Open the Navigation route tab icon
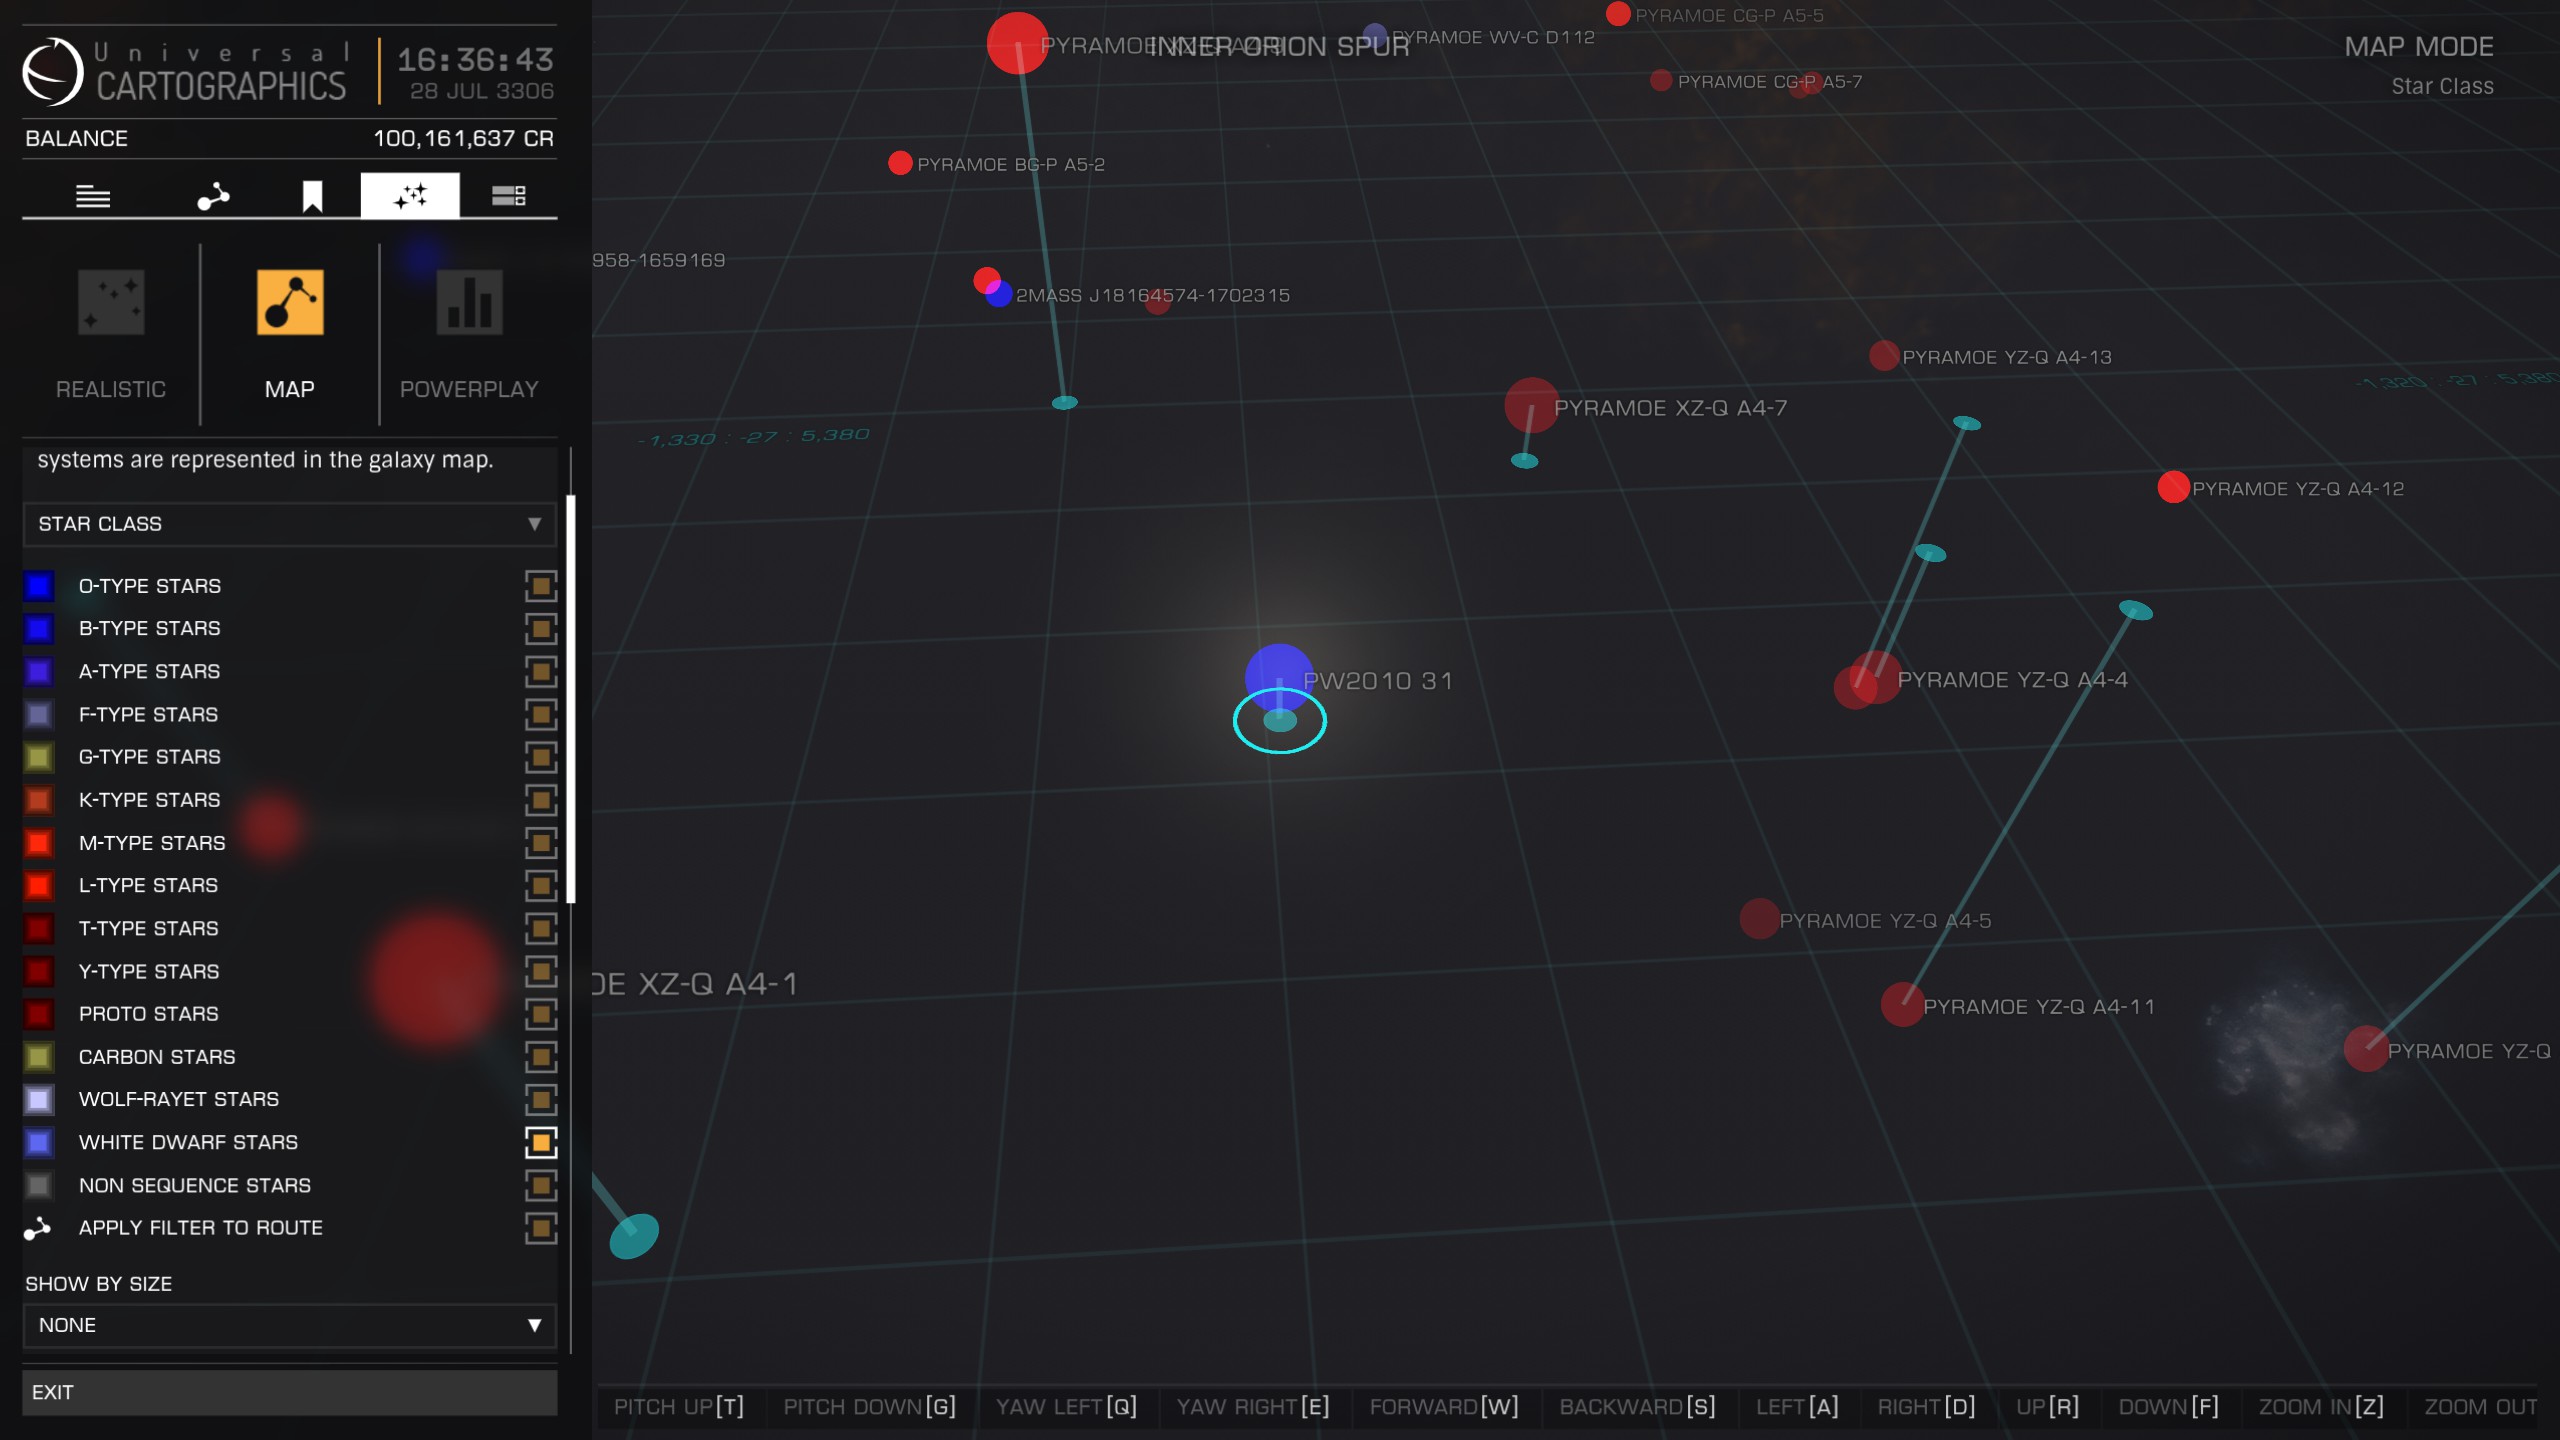Screen dimensions: 2560x1440 (x=213, y=196)
